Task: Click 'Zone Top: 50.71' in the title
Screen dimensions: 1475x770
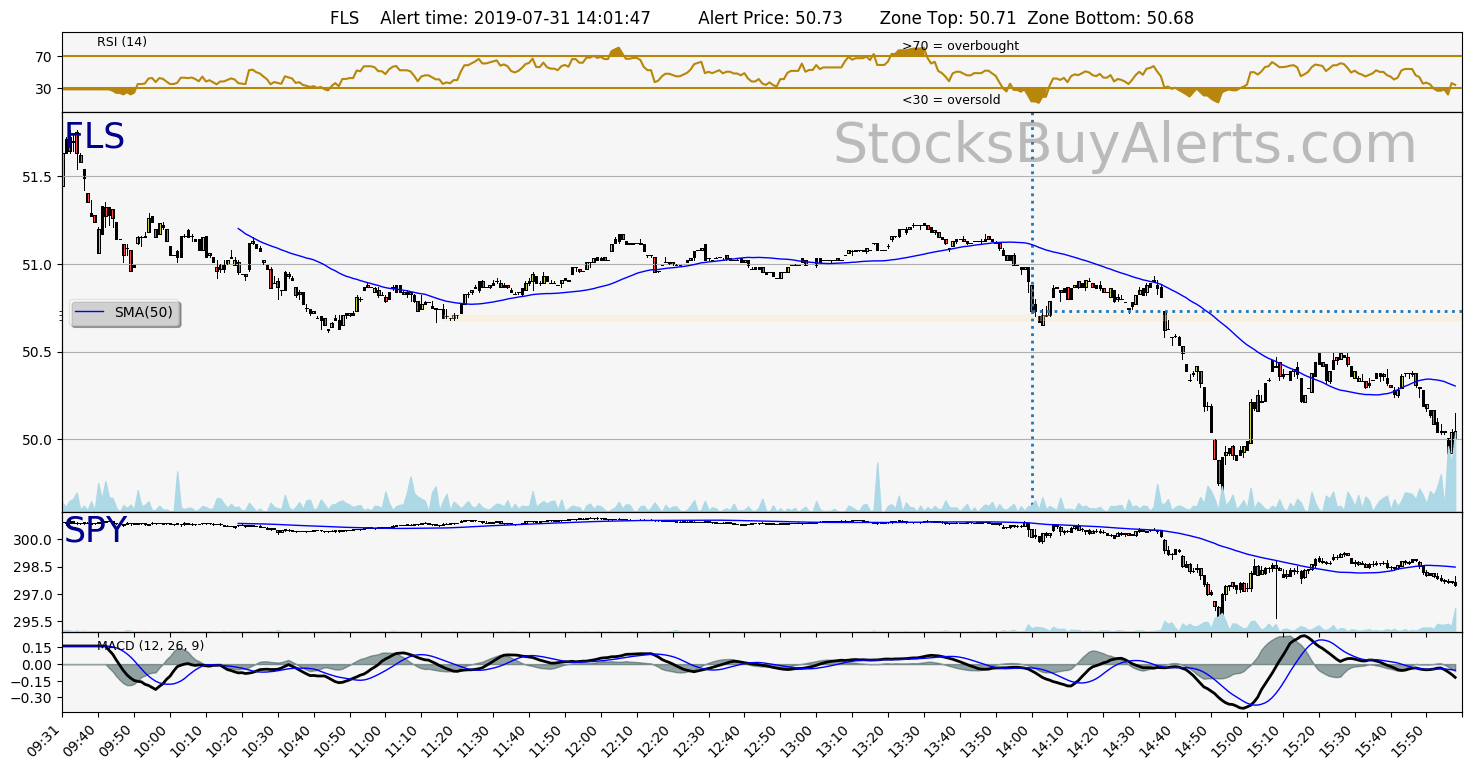Action: click(946, 18)
